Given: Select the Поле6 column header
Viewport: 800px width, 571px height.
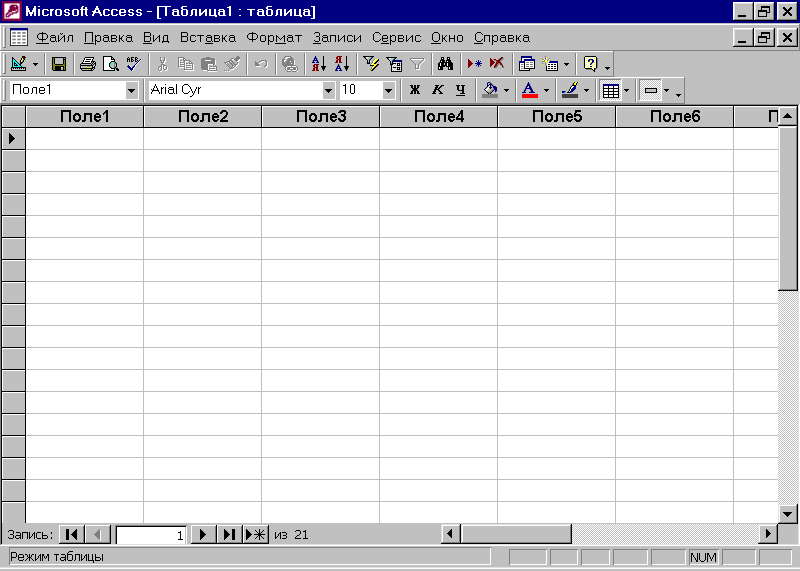Looking at the screenshot, I should [x=674, y=116].
